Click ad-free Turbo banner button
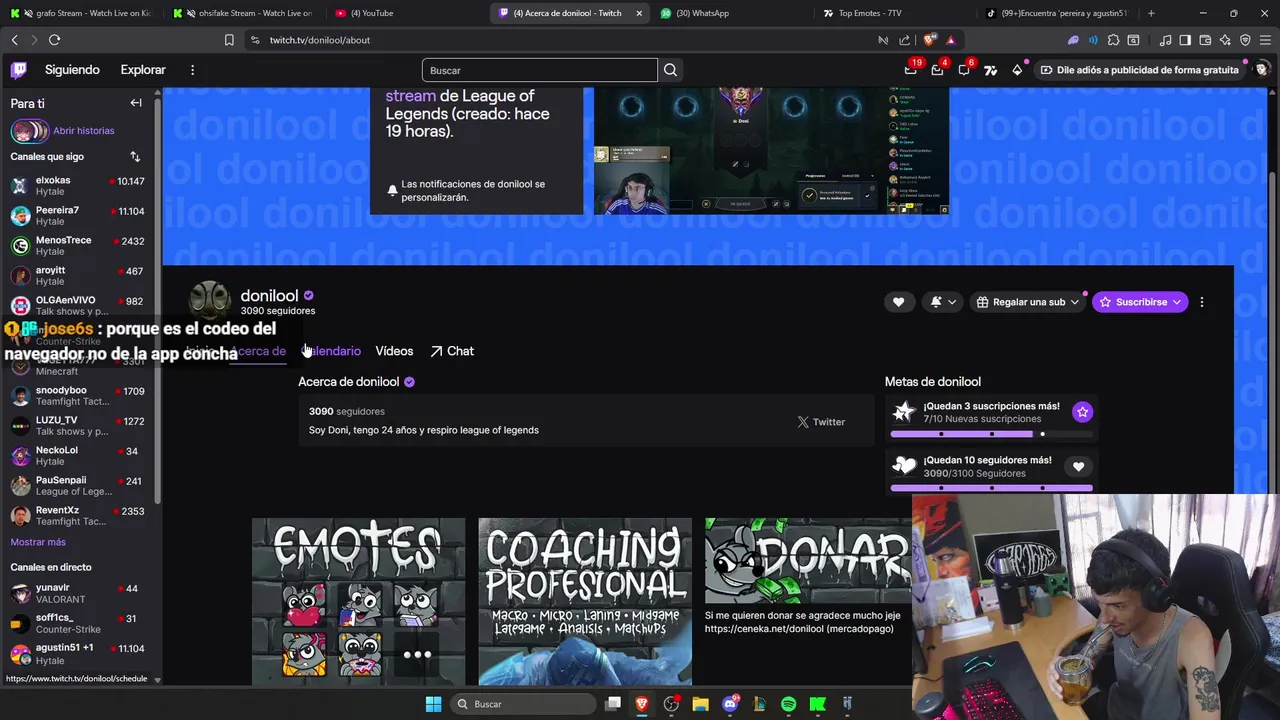 [x=1139, y=70]
